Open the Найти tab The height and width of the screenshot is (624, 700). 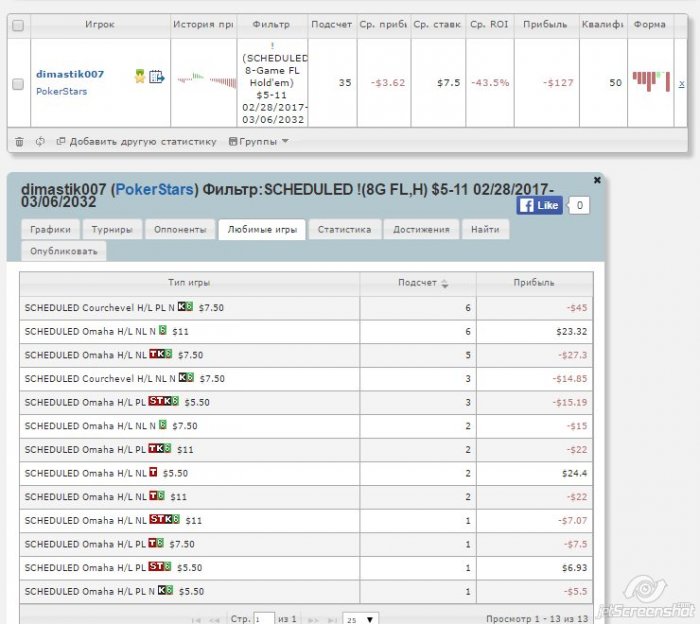(x=485, y=229)
